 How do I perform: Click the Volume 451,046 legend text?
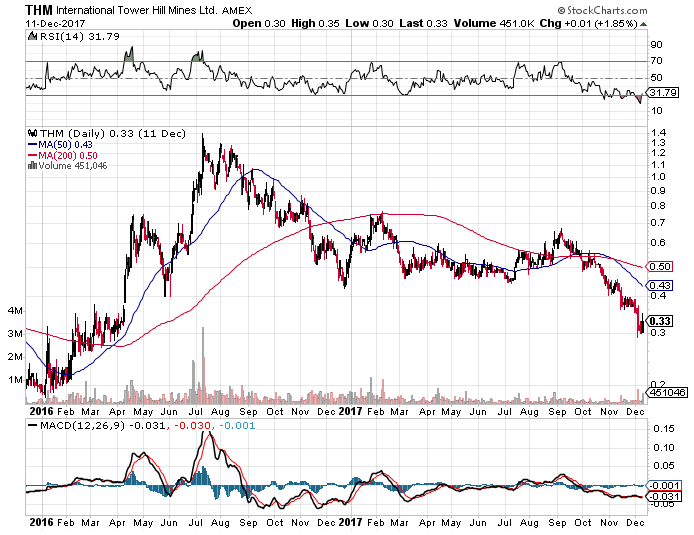click(73, 166)
